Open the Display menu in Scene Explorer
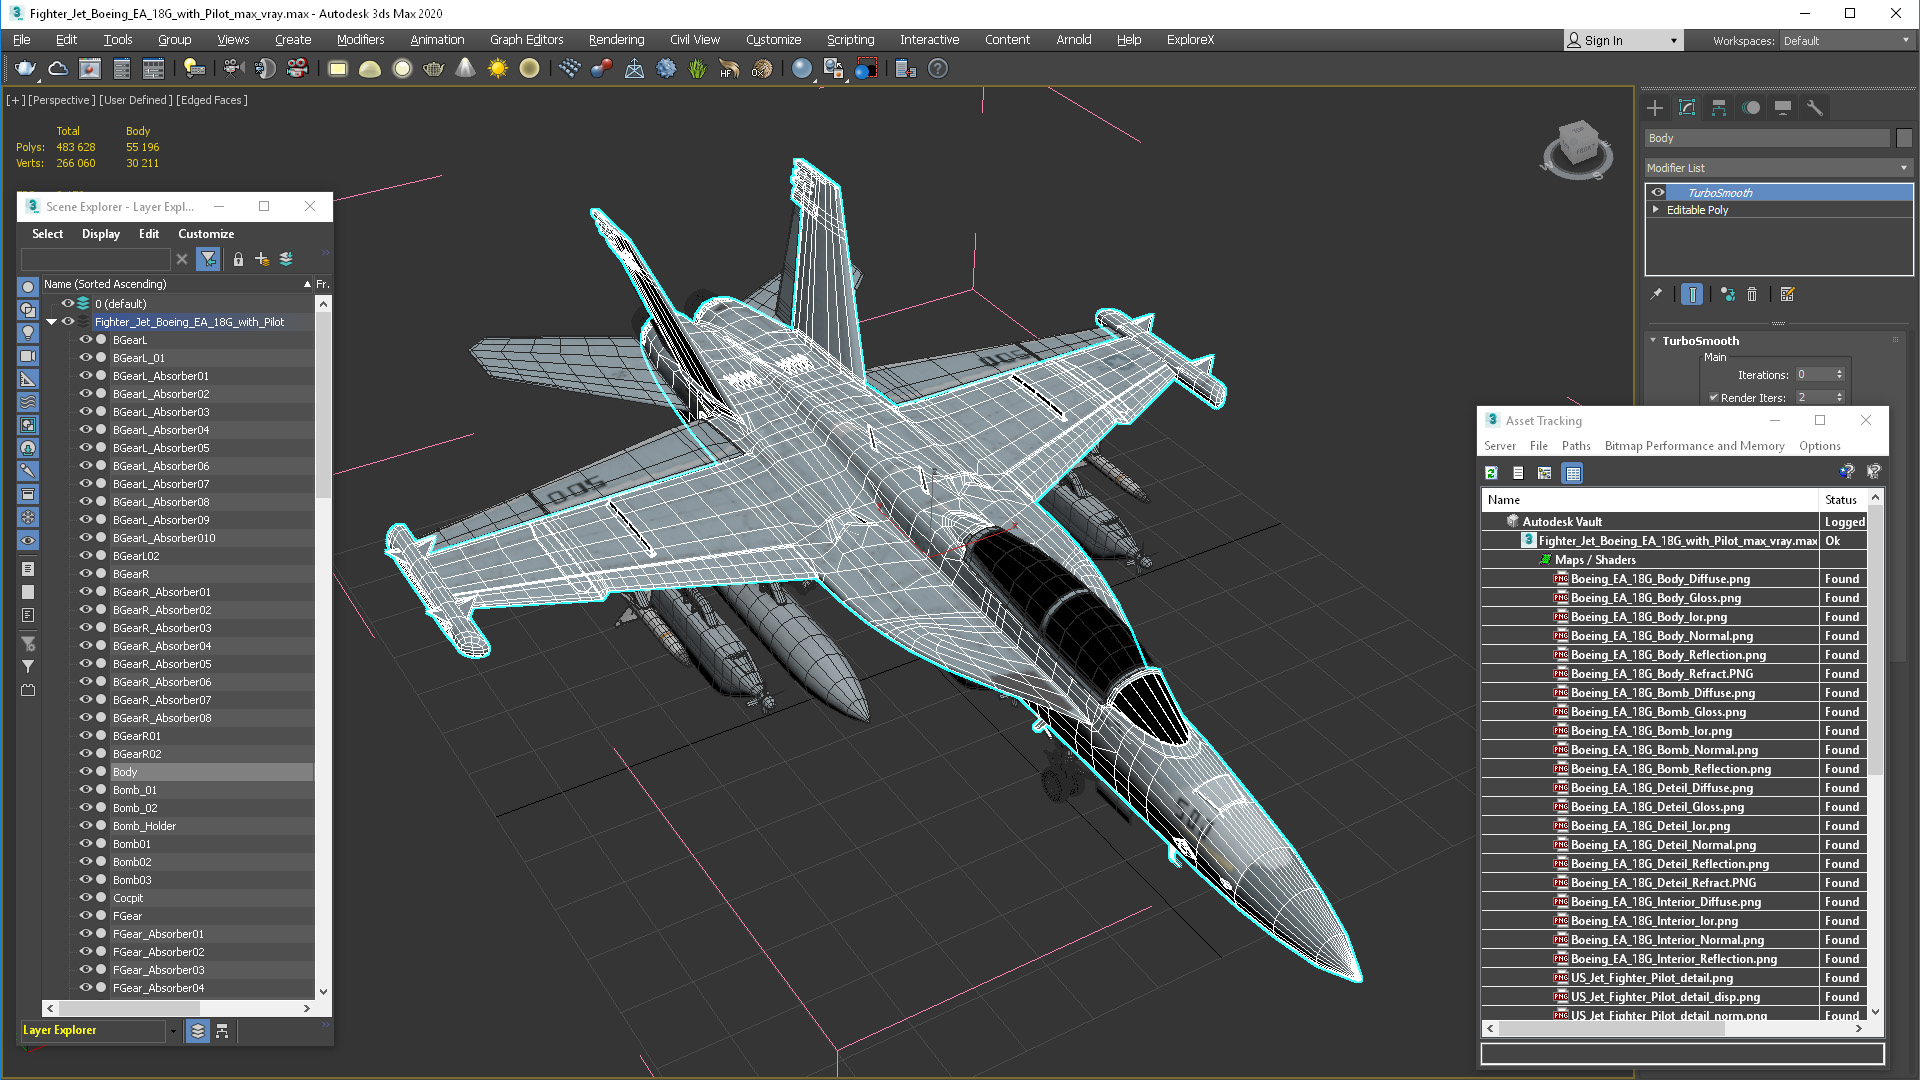This screenshot has width=1920, height=1080. coord(101,234)
